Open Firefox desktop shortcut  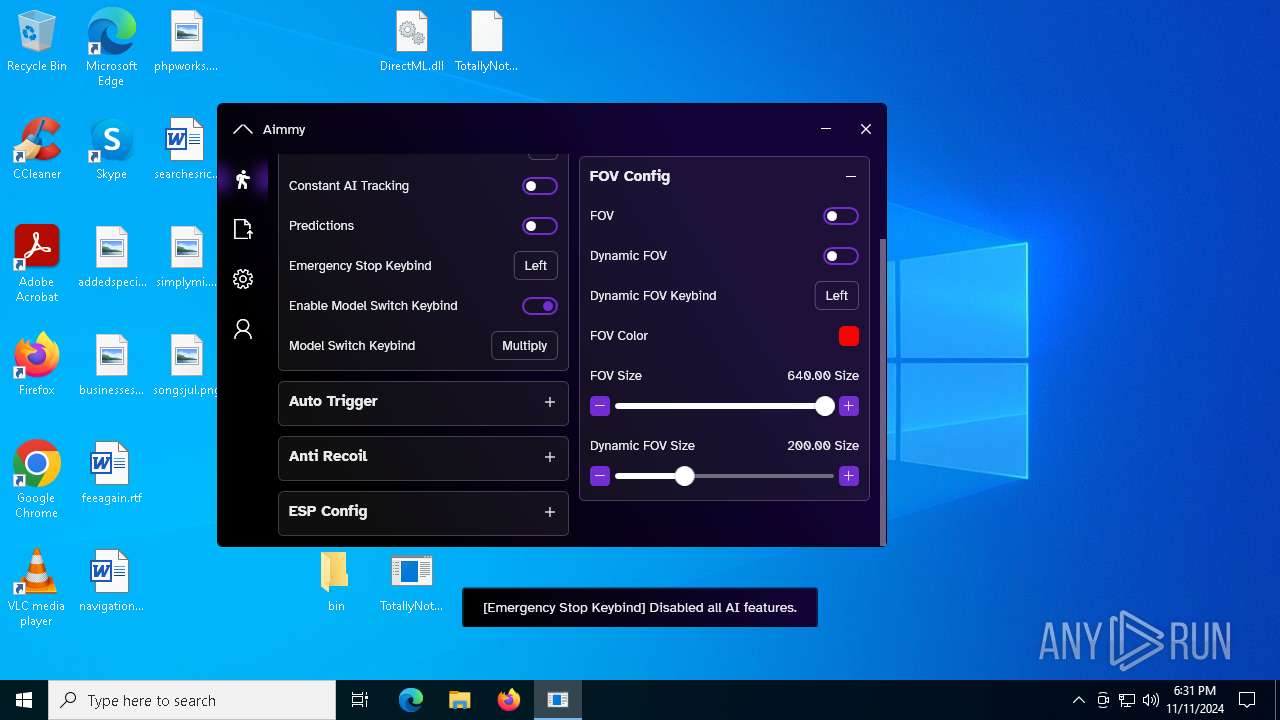point(37,365)
